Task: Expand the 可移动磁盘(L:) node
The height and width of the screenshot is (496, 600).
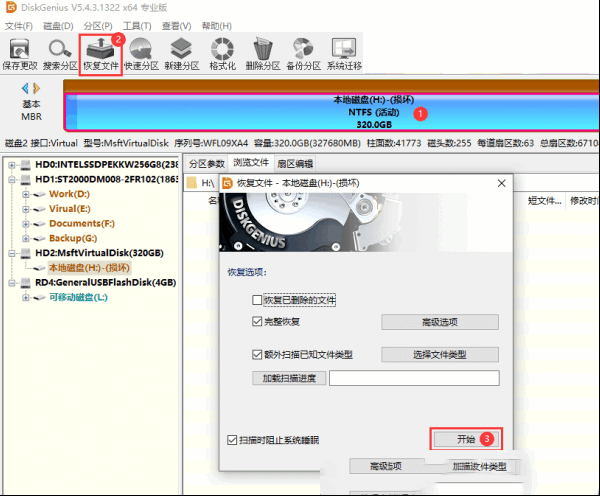Action: point(26,297)
